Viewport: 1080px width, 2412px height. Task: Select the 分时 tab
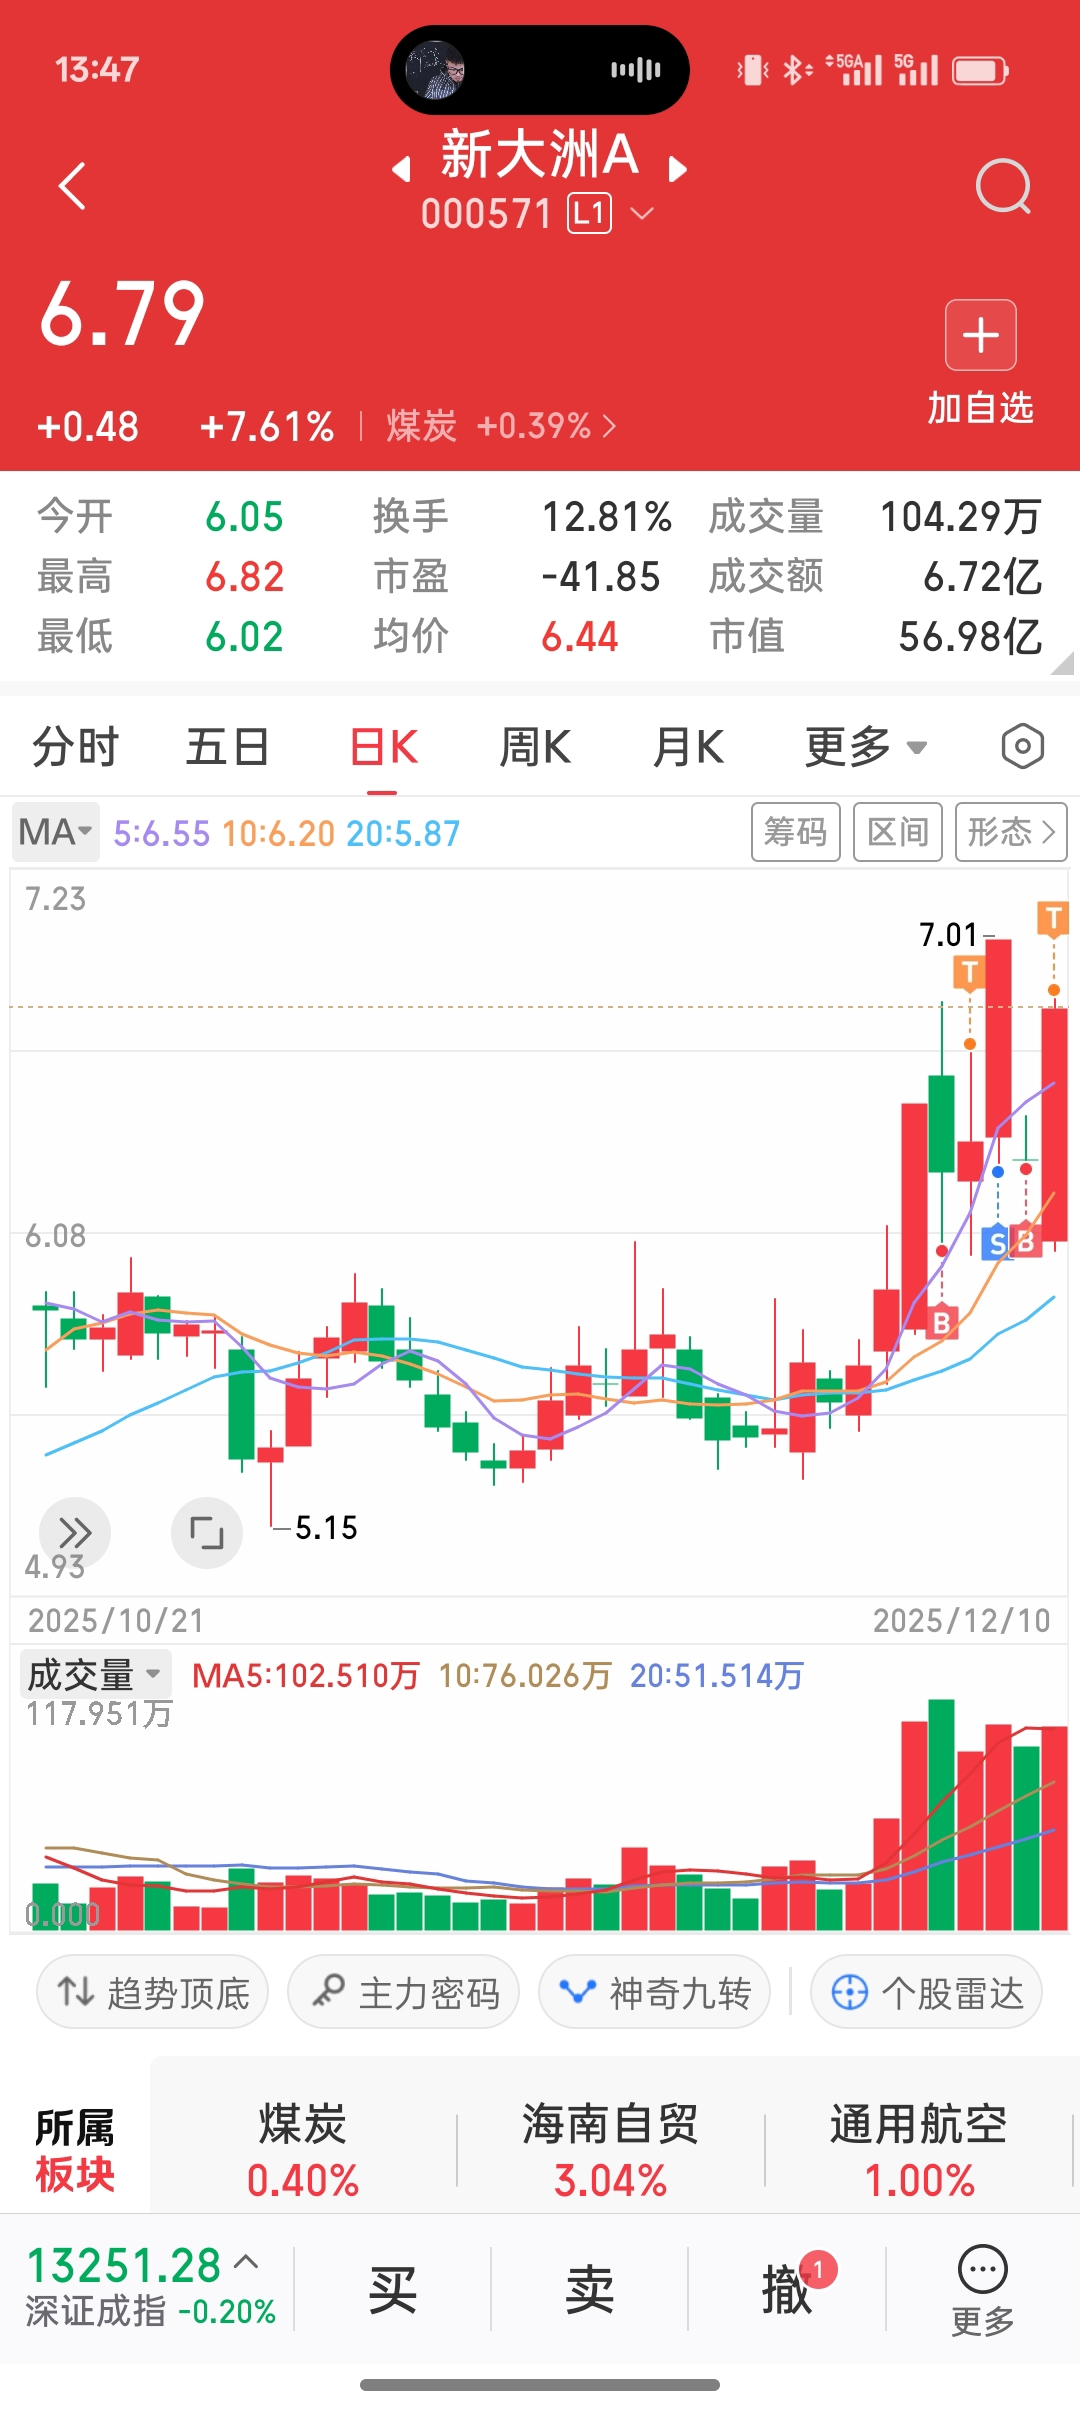[75, 747]
